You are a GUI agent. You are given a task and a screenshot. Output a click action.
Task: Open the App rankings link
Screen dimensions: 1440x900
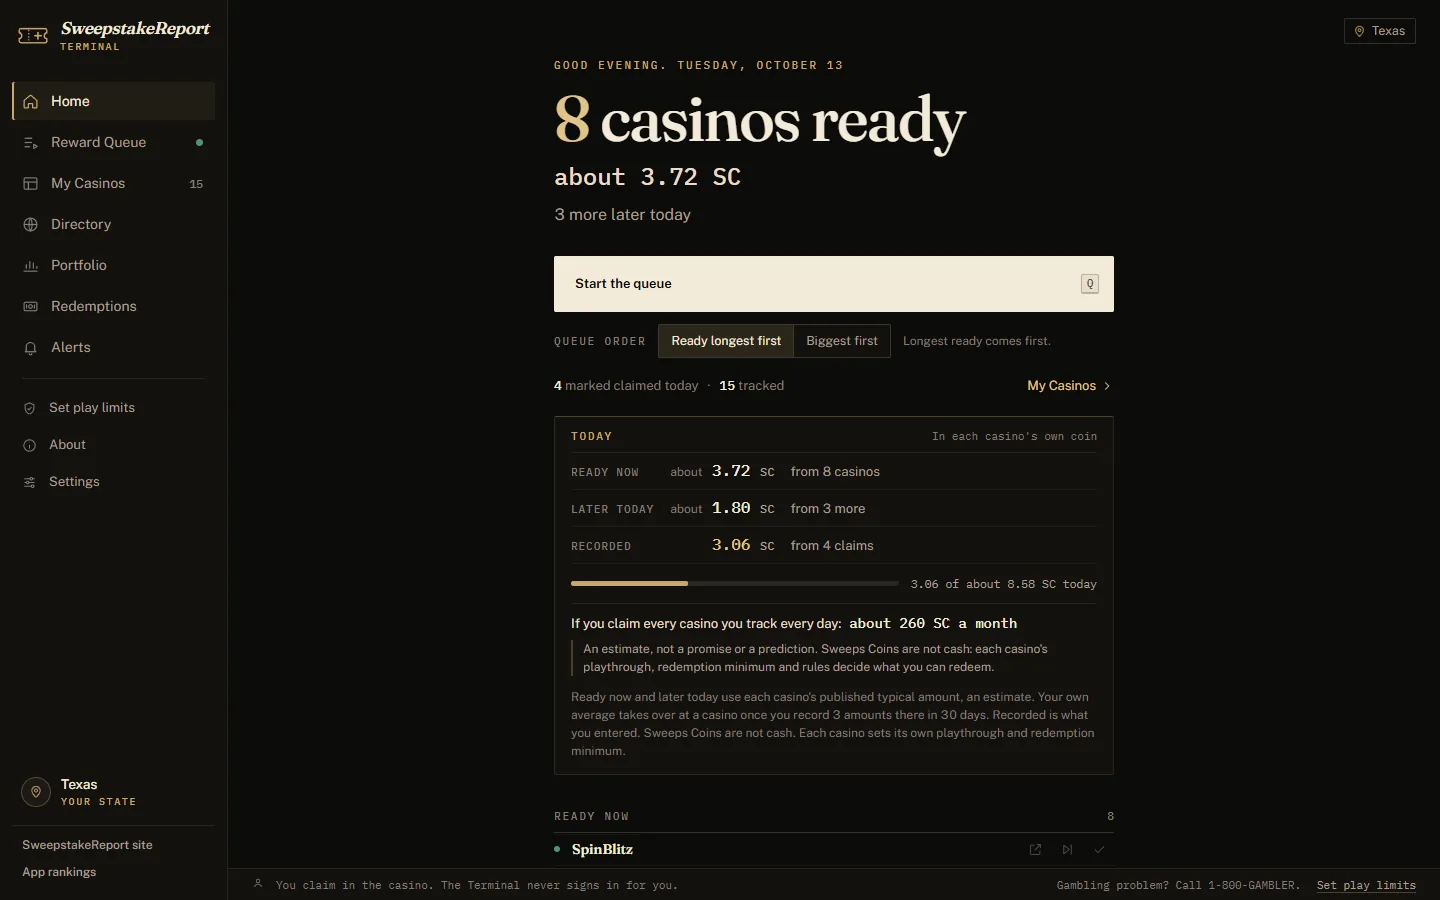click(59, 872)
